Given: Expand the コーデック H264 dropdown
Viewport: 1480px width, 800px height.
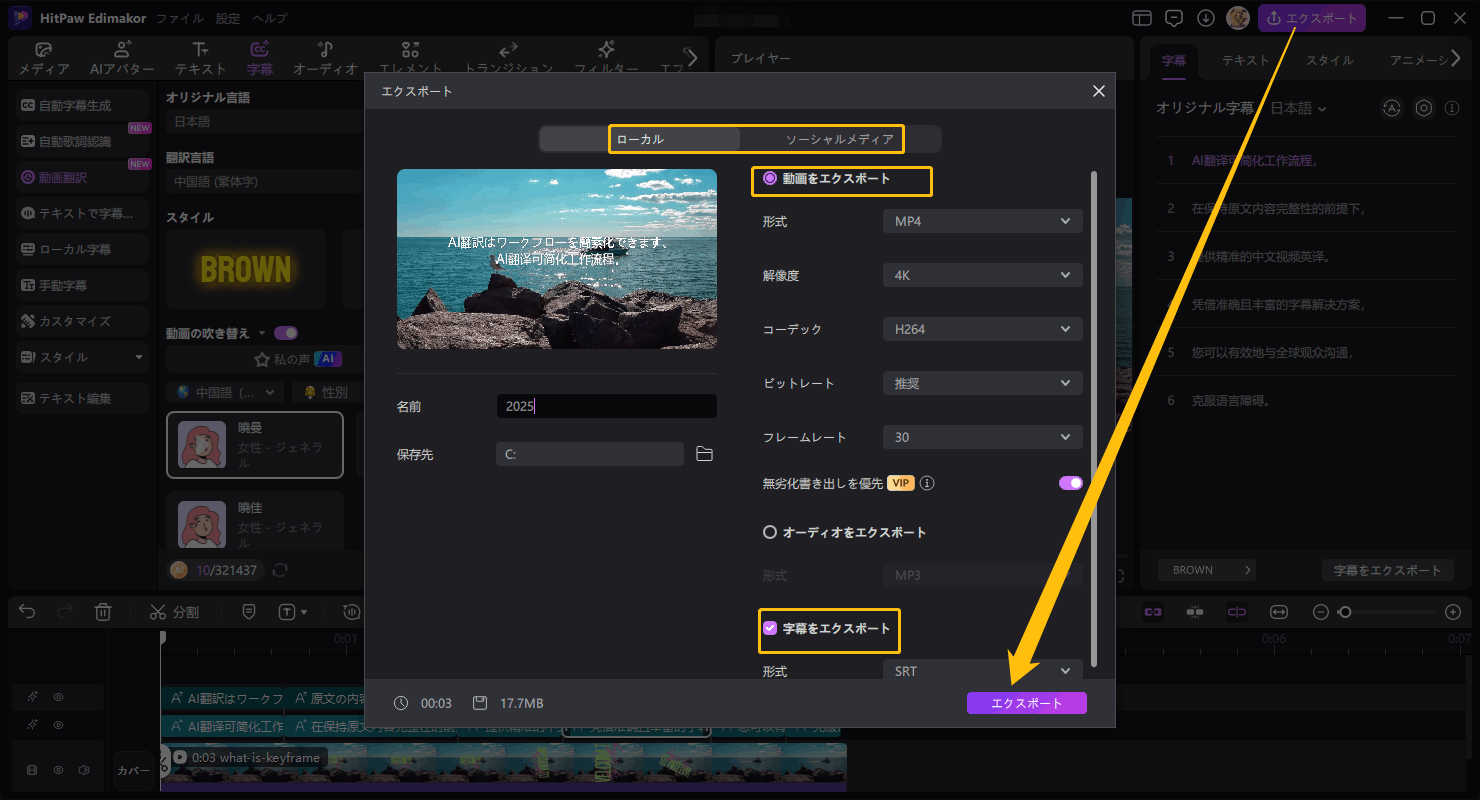Looking at the screenshot, I should coord(981,329).
